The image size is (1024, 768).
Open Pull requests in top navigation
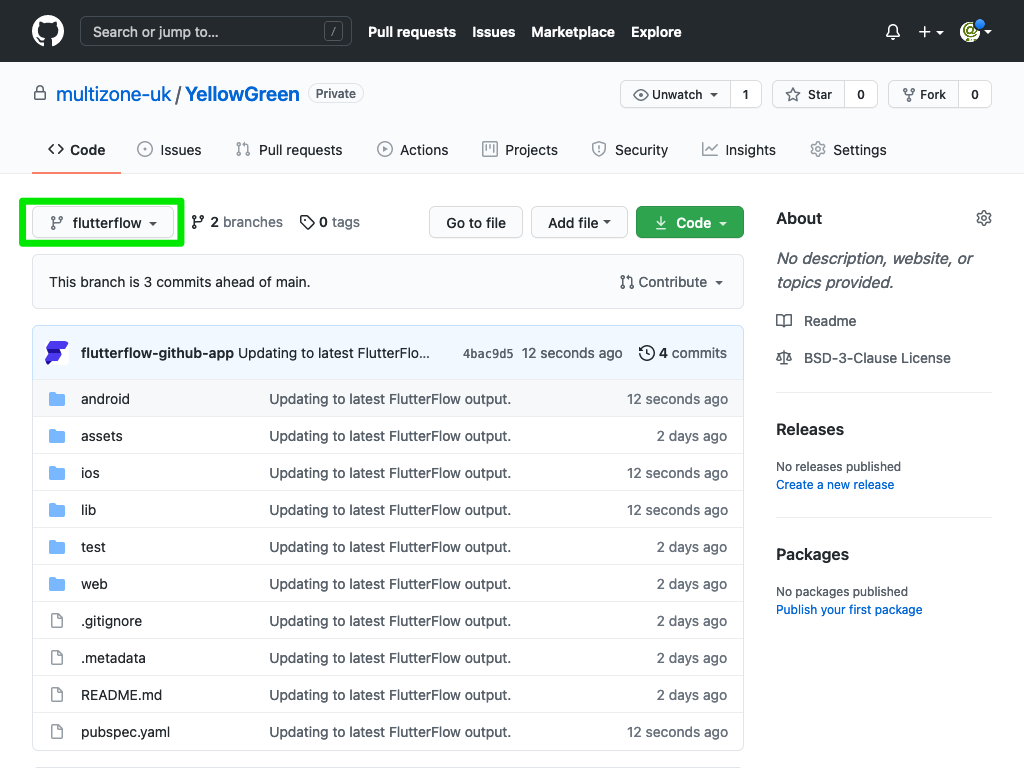(411, 32)
